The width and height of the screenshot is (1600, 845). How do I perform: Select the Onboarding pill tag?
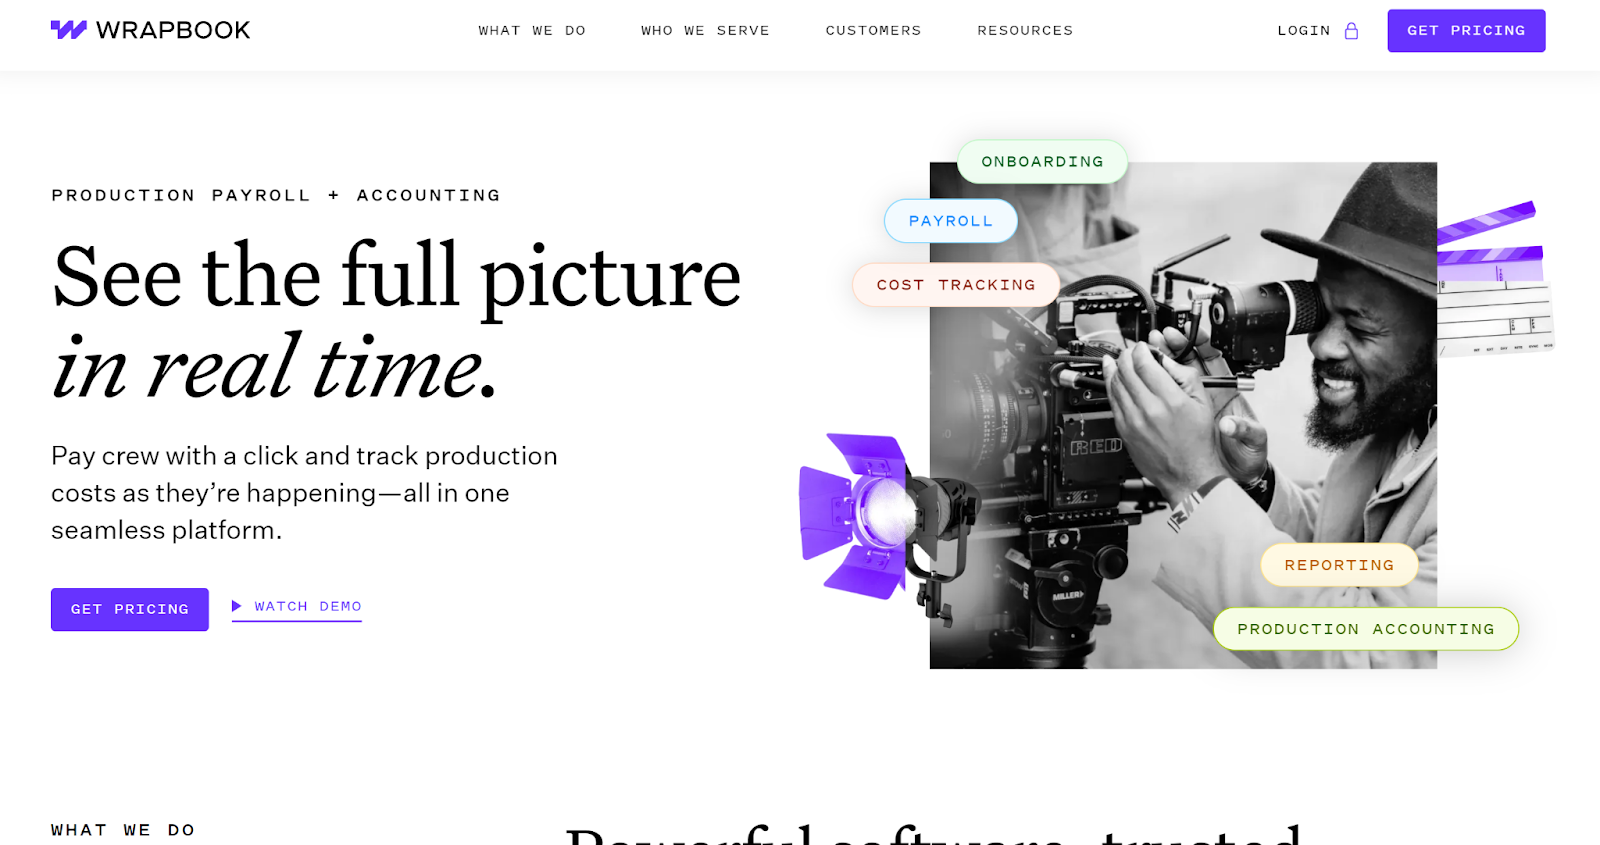tap(1042, 162)
